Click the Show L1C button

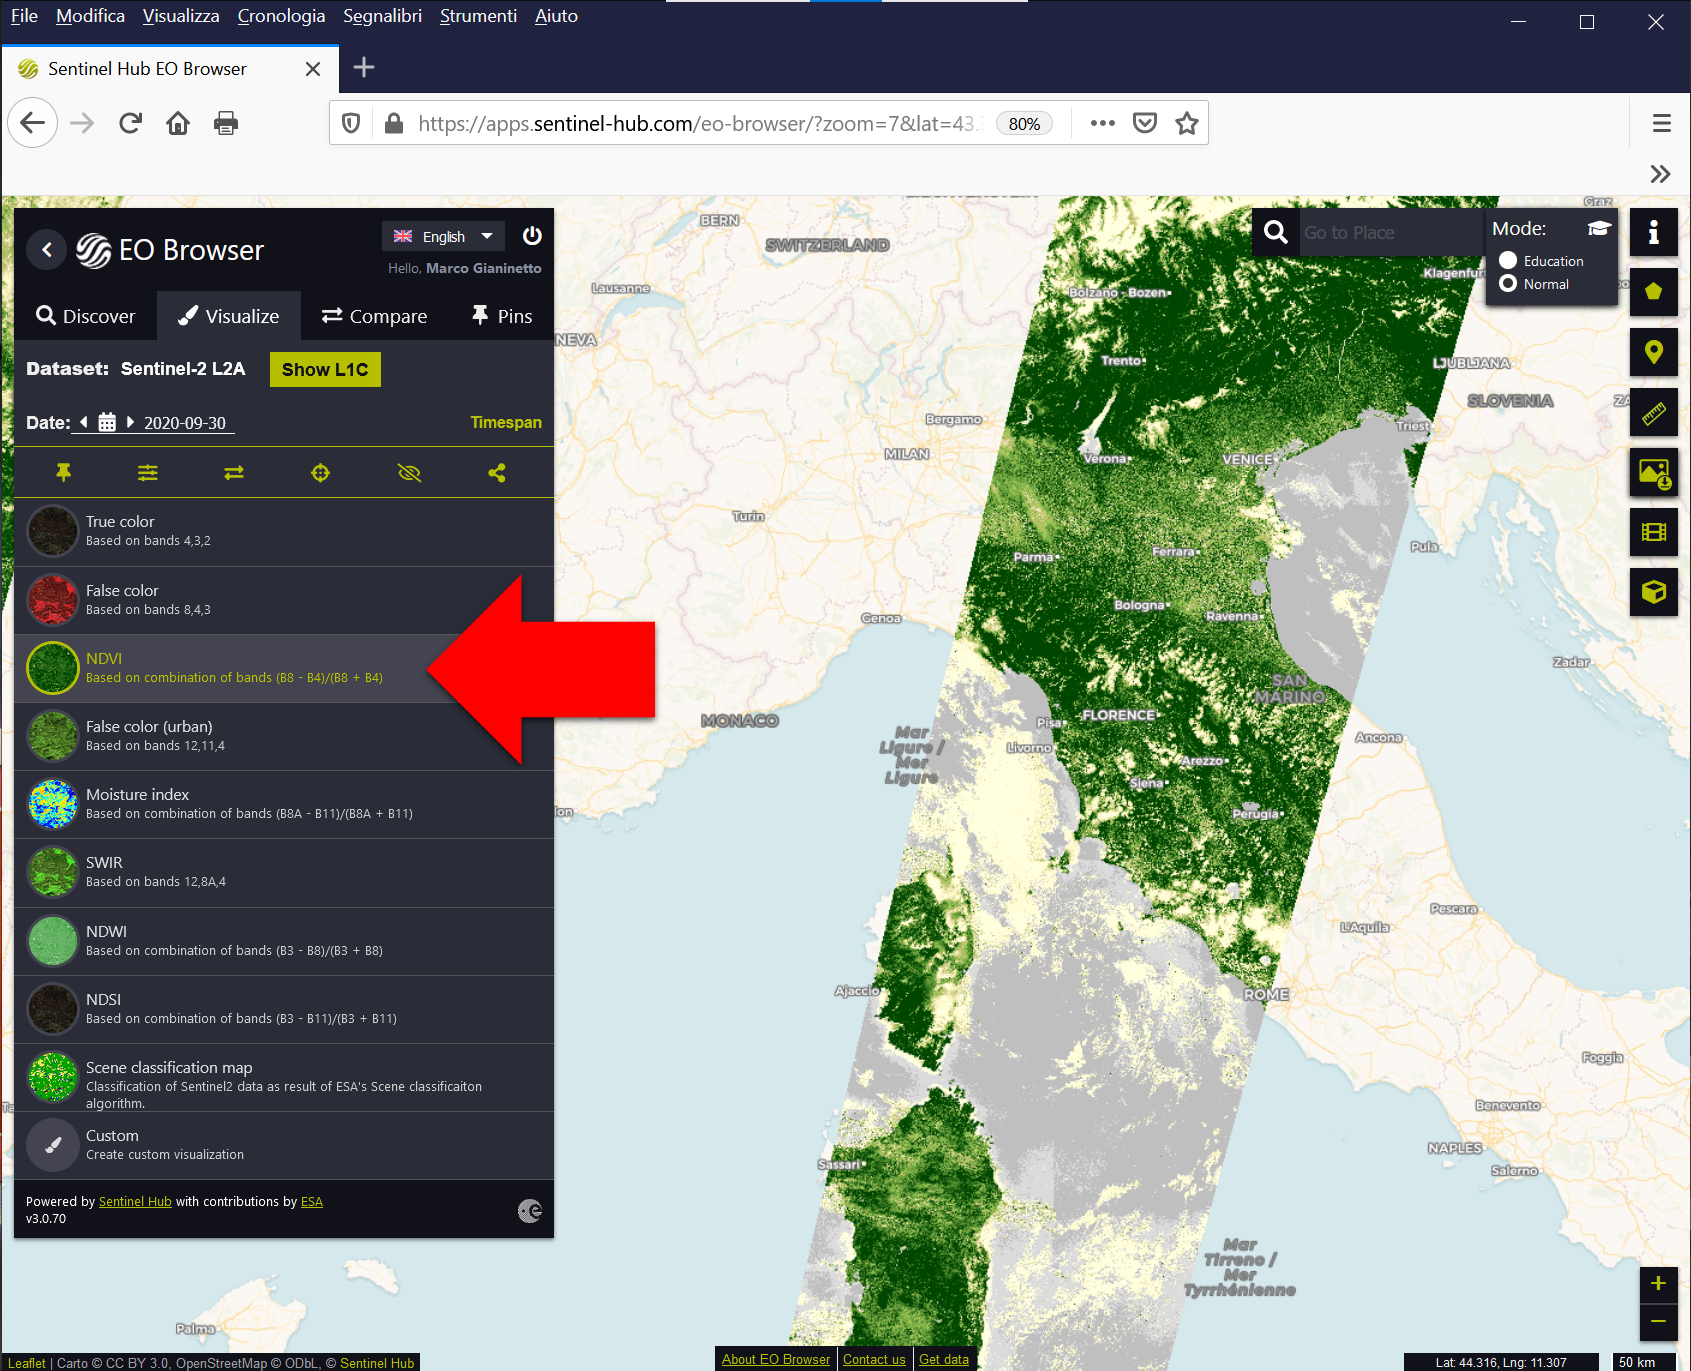tap(325, 369)
